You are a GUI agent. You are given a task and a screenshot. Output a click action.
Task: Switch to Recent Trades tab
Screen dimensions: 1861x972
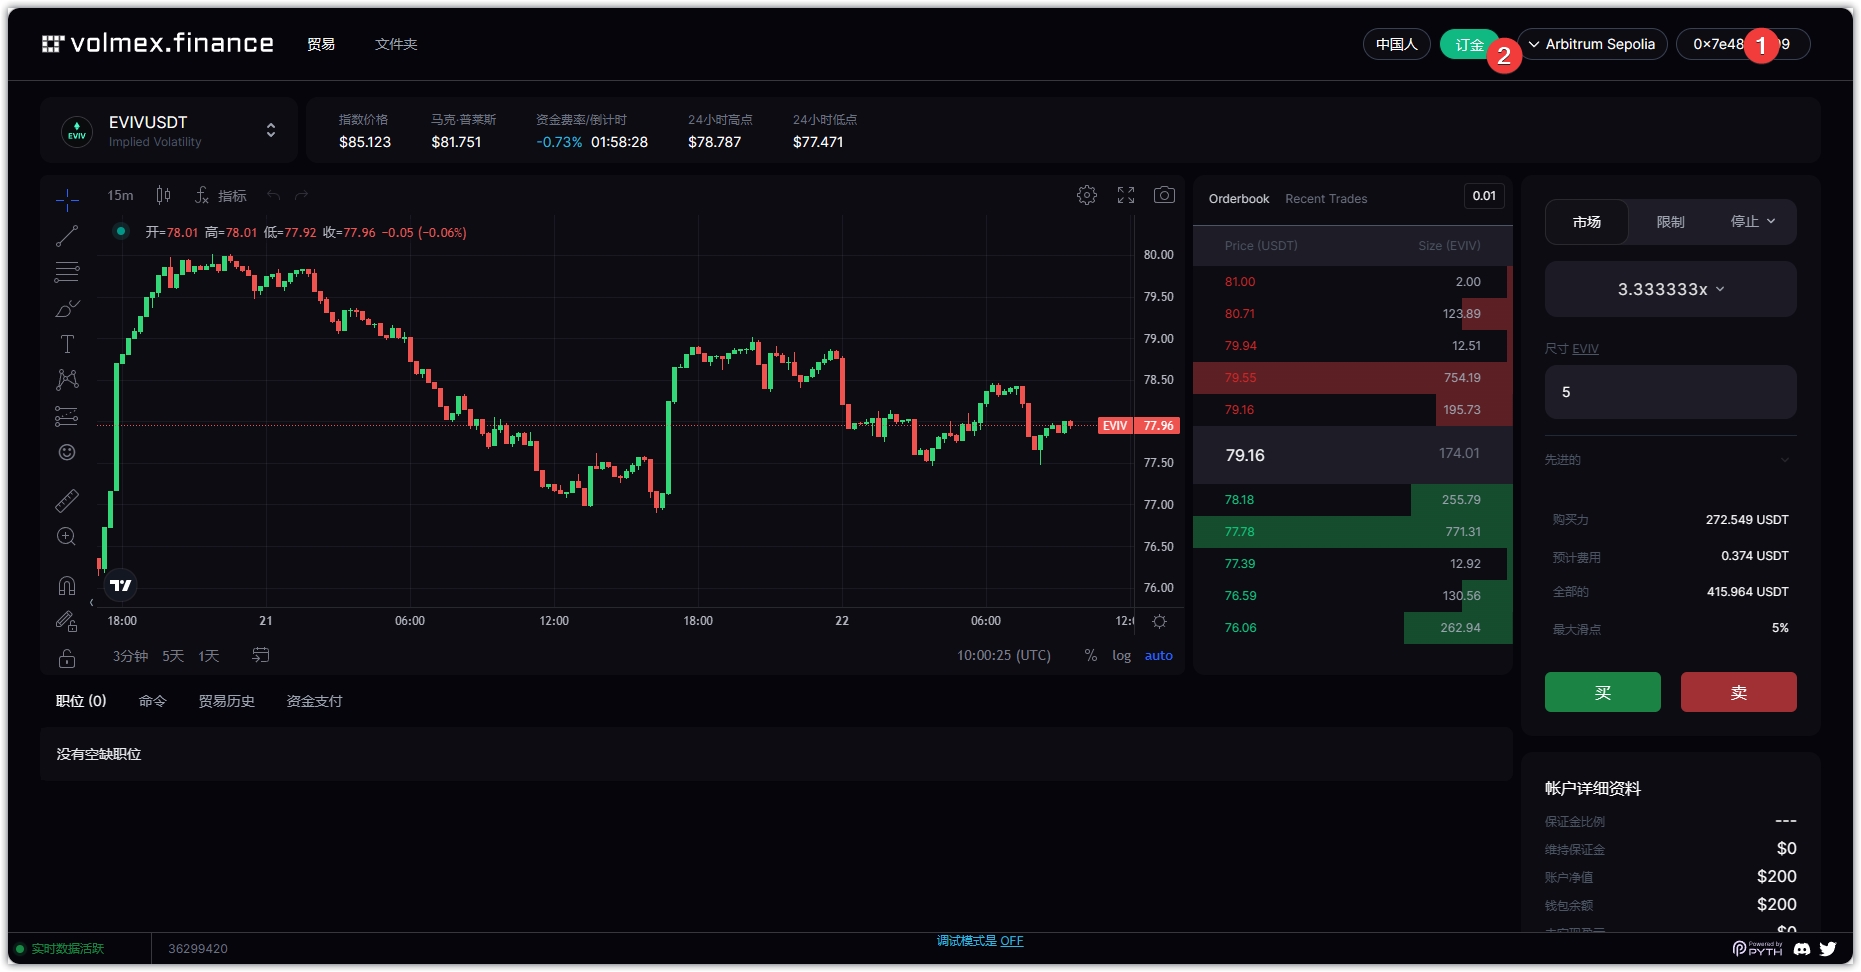(x=1326, y=199)
